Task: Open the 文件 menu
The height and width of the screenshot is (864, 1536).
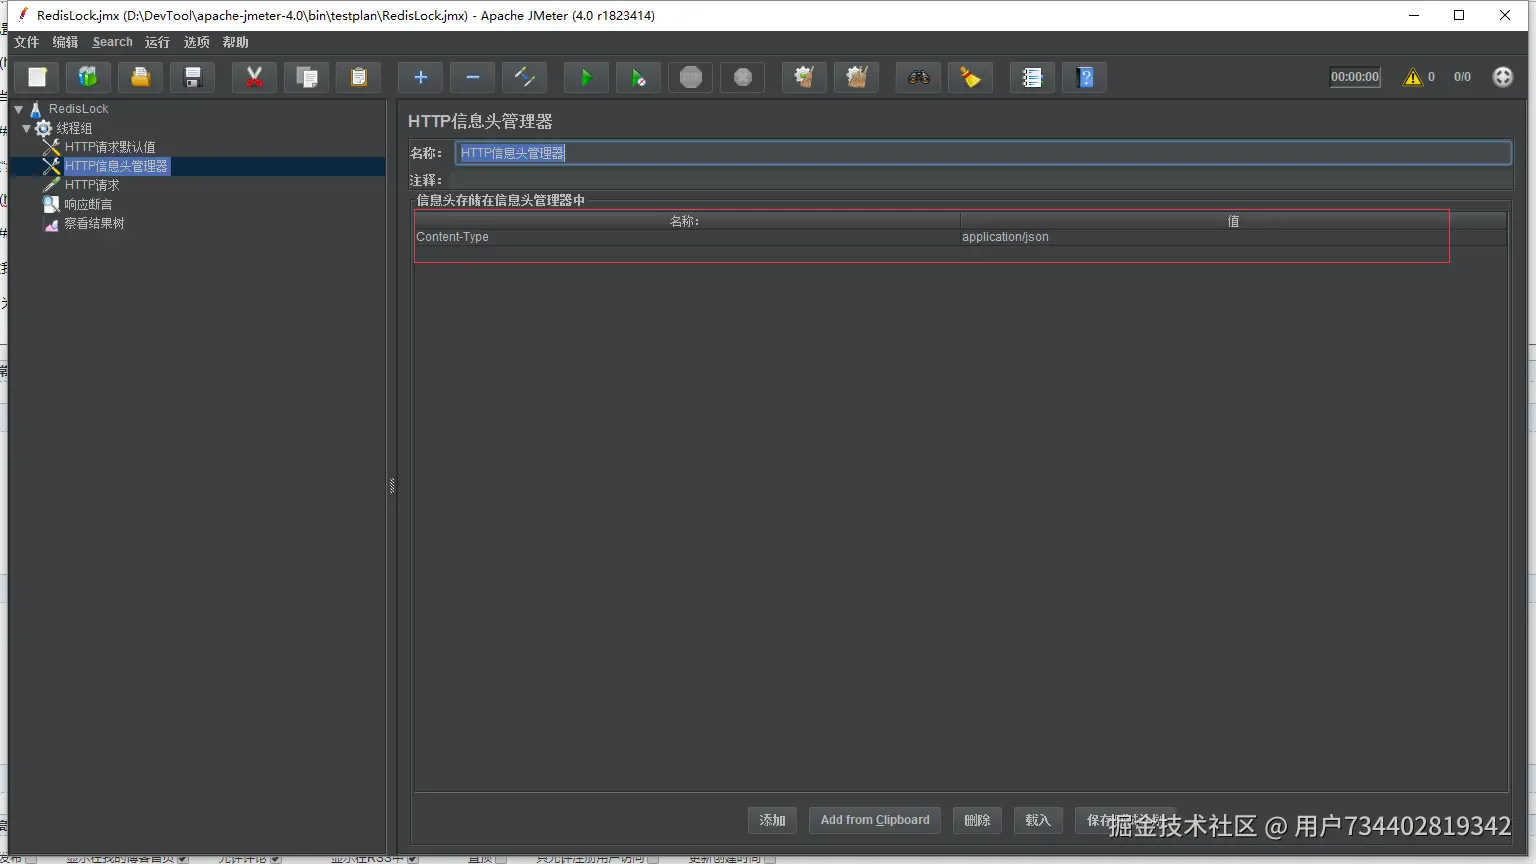Action: (x=26, y=42)
